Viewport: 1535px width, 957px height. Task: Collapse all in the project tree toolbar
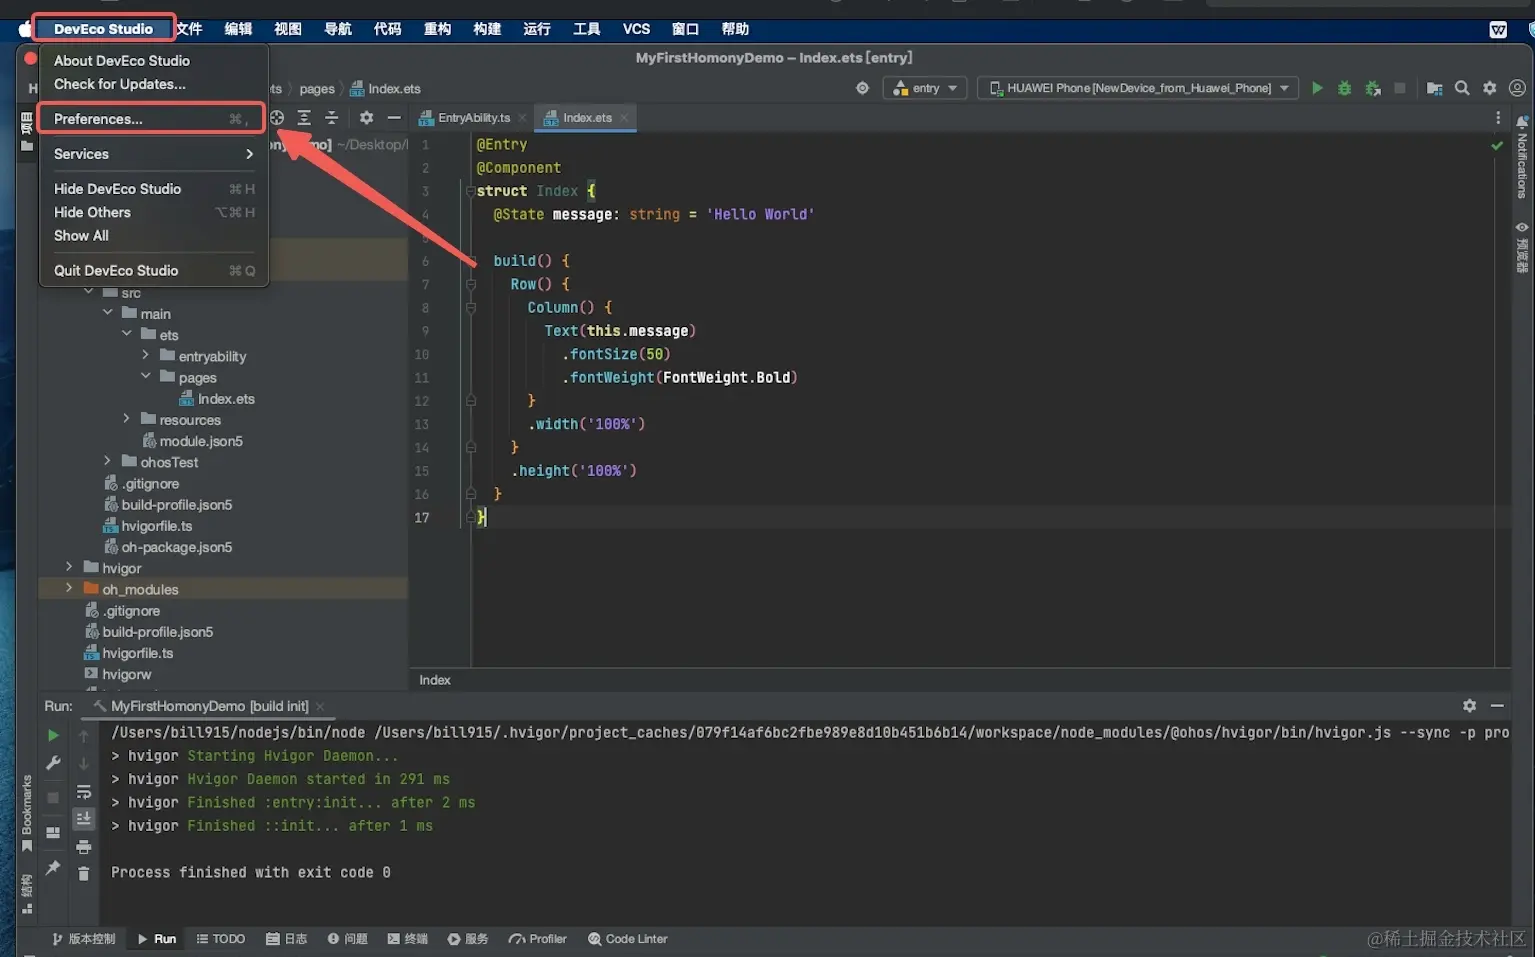(x=332, y=118)
